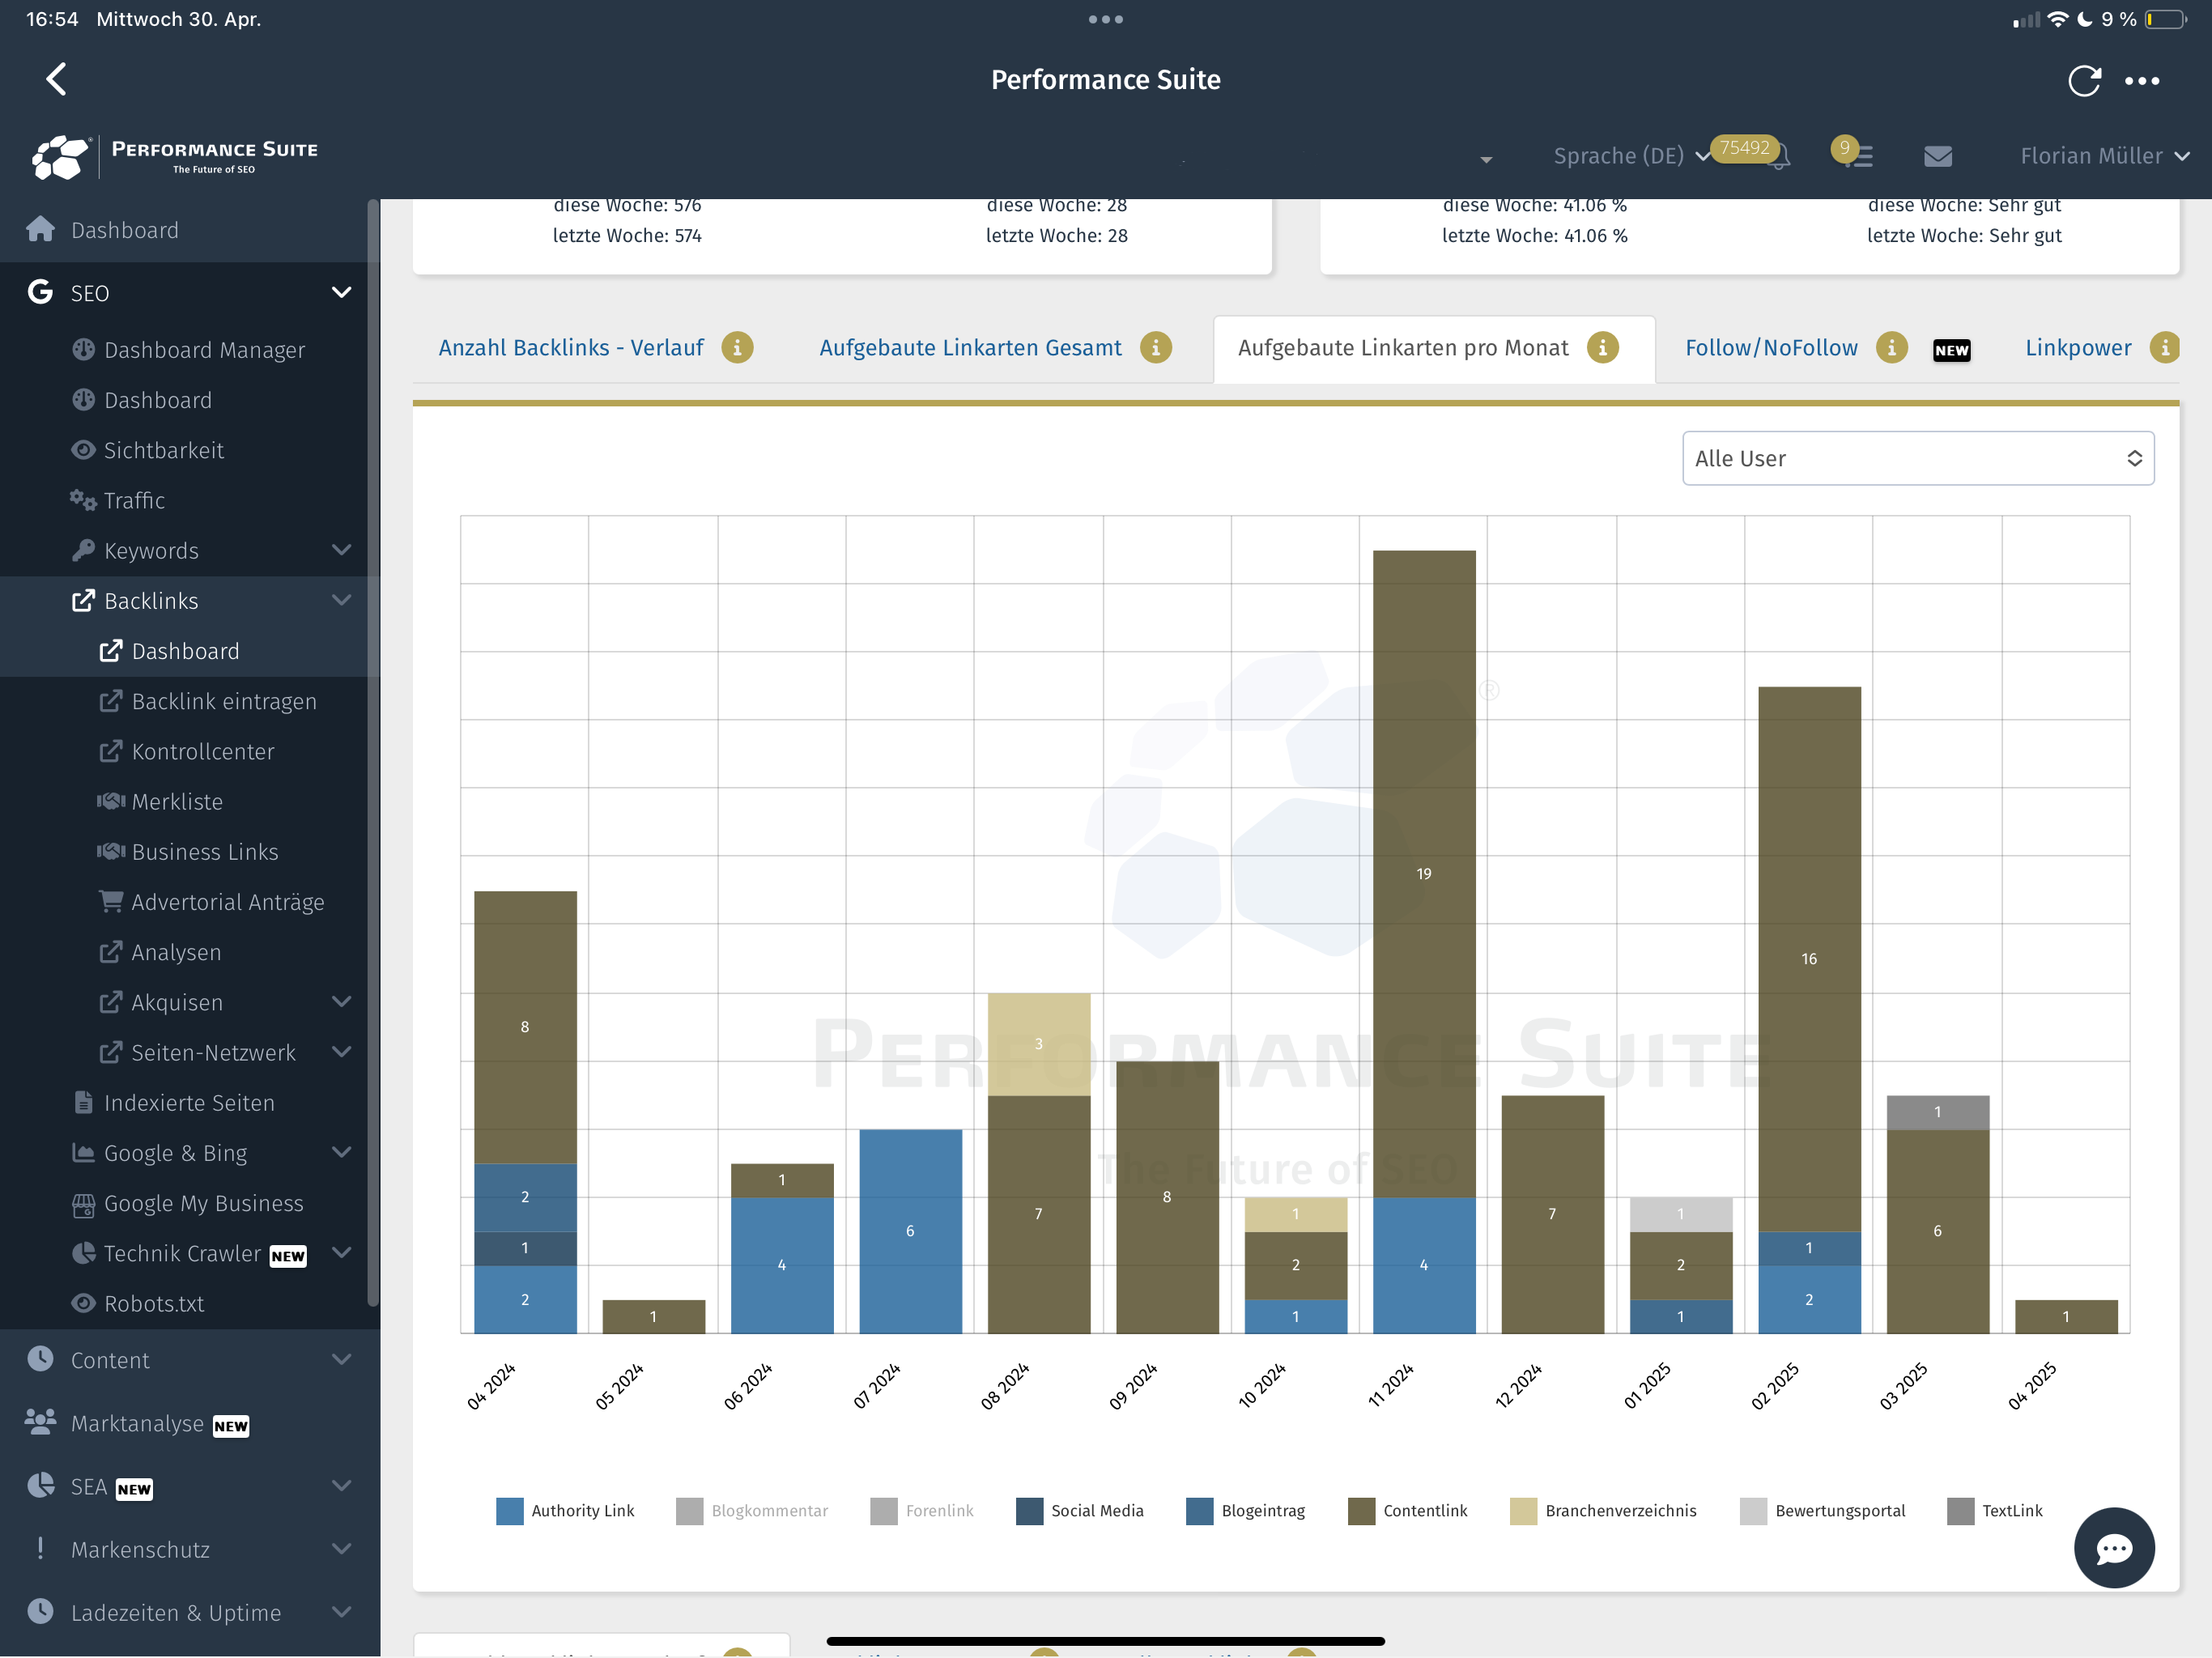
Task: Expand the Akquisen submenu chevron
Action: pyautogui.click(x=341, y=1002)
